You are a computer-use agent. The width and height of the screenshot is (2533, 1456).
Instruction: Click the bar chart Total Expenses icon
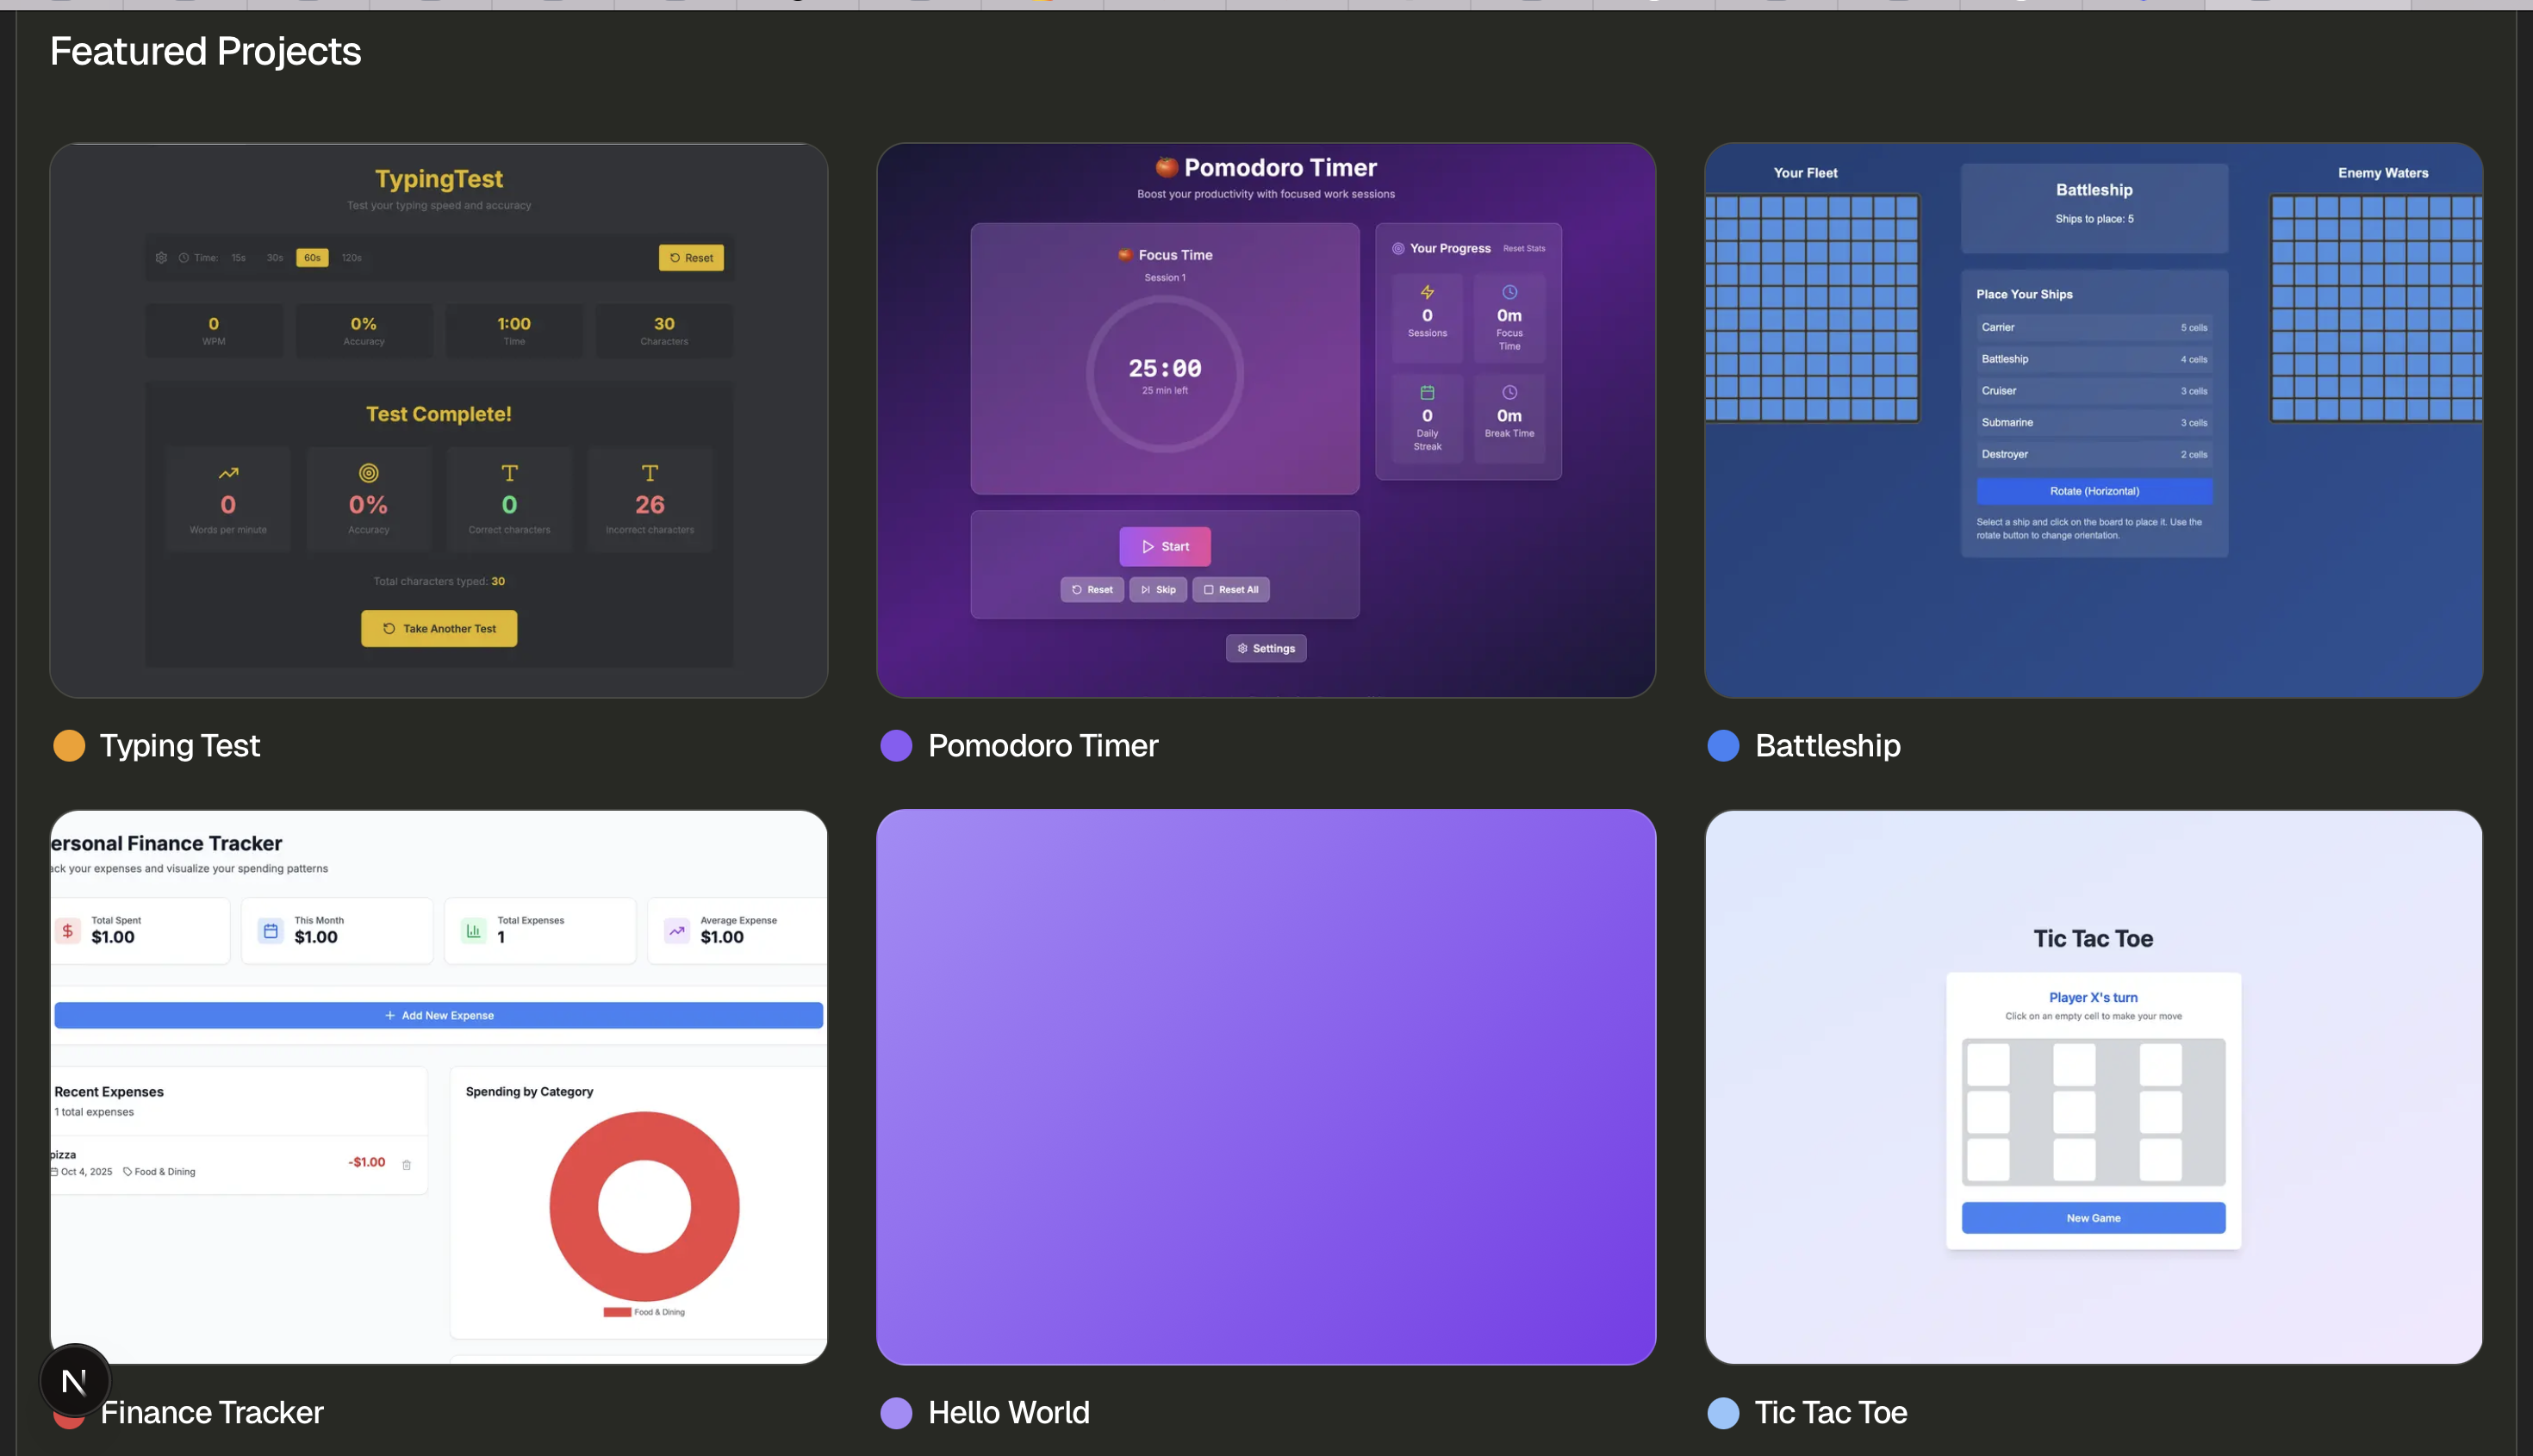(473, 931)
